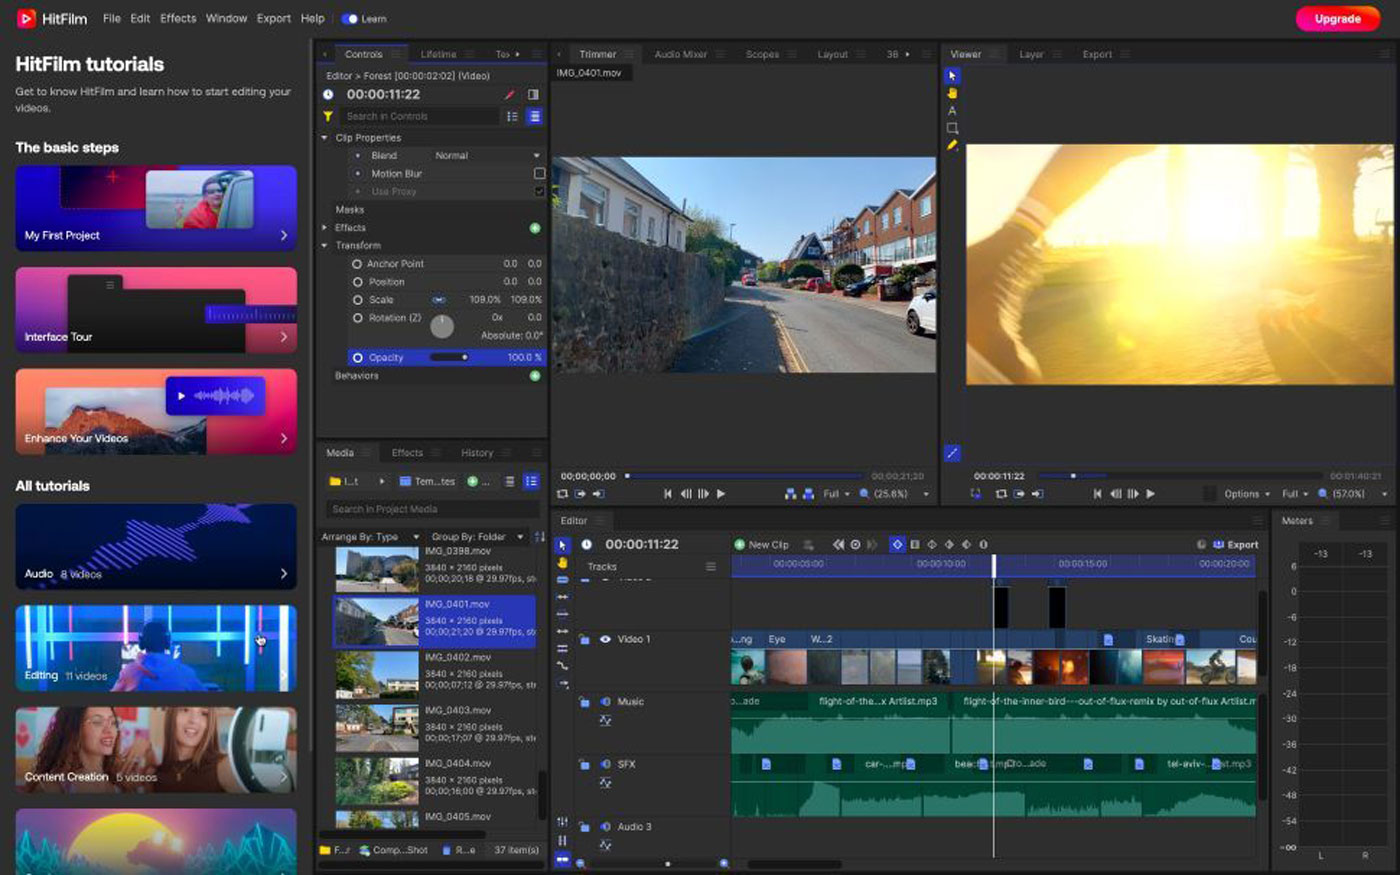
Task: Collapse the Transform section
Action: [325, 246]
